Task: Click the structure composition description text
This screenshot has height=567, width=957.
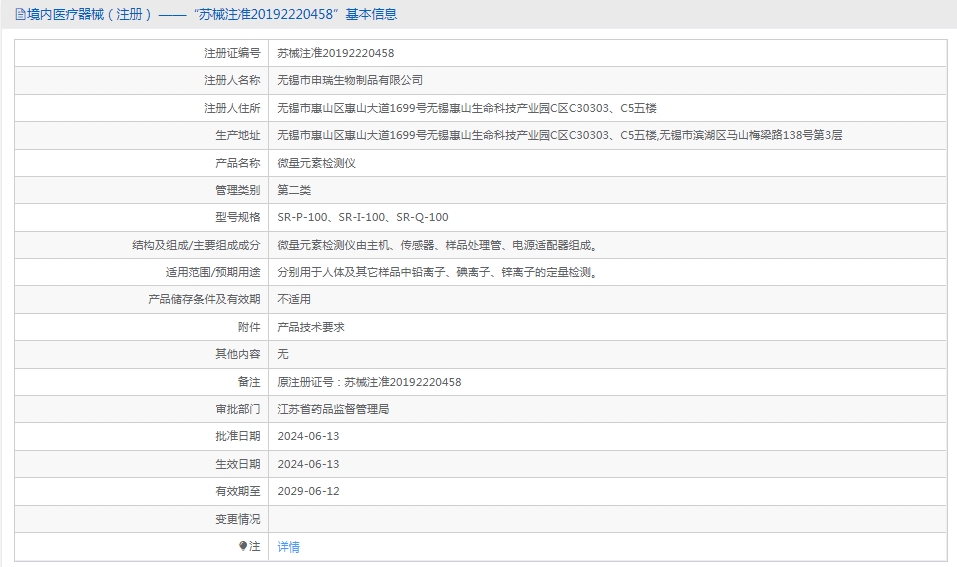Action: (x=438, y=245)
